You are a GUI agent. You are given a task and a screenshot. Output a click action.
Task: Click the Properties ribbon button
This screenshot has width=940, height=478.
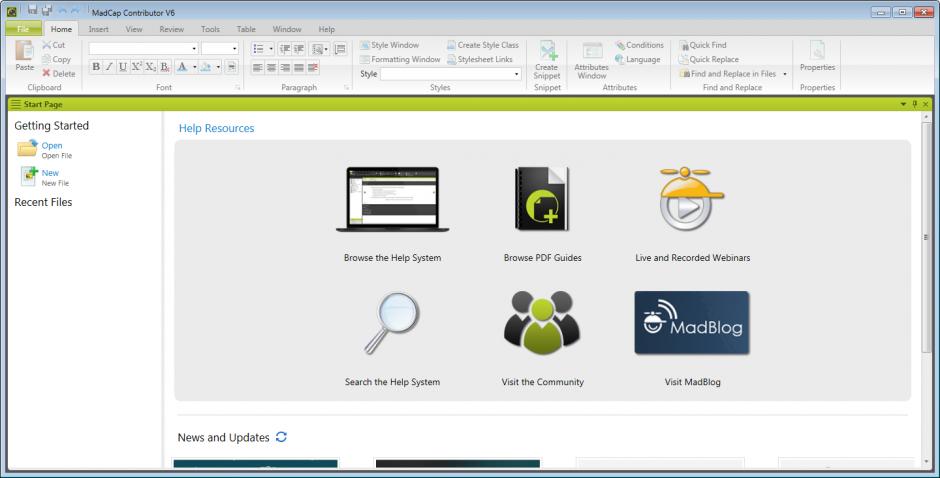point(817,56)
